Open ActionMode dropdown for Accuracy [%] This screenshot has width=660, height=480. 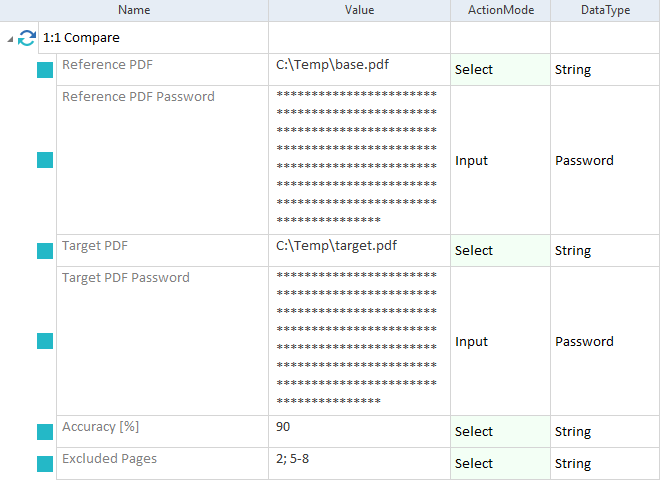tap(500, 432)
